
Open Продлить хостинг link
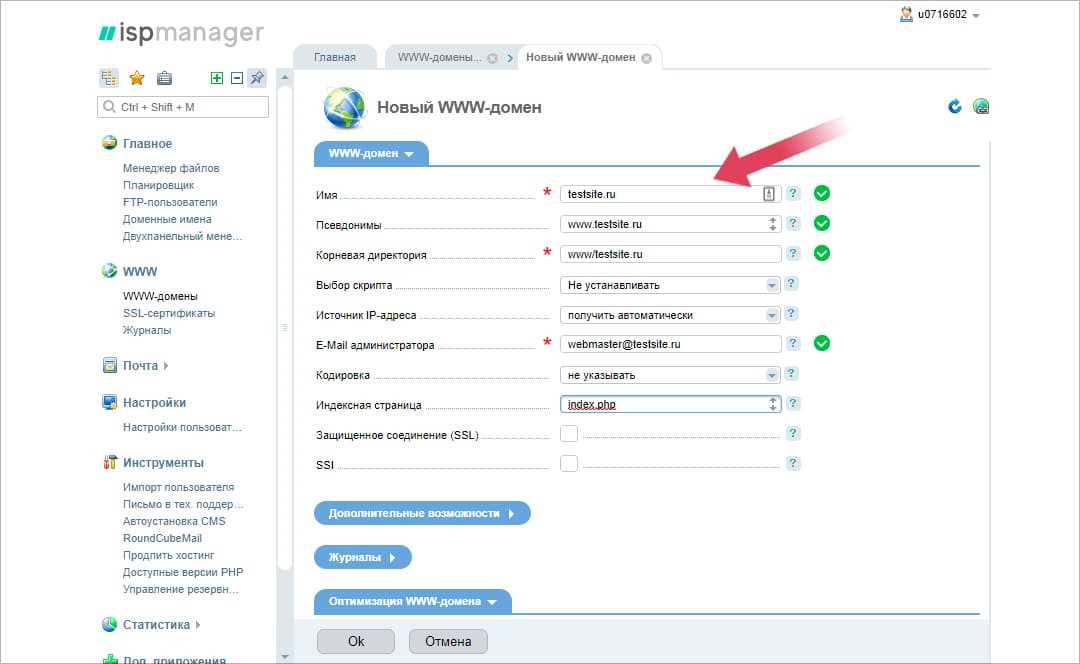tap(169, 555)
